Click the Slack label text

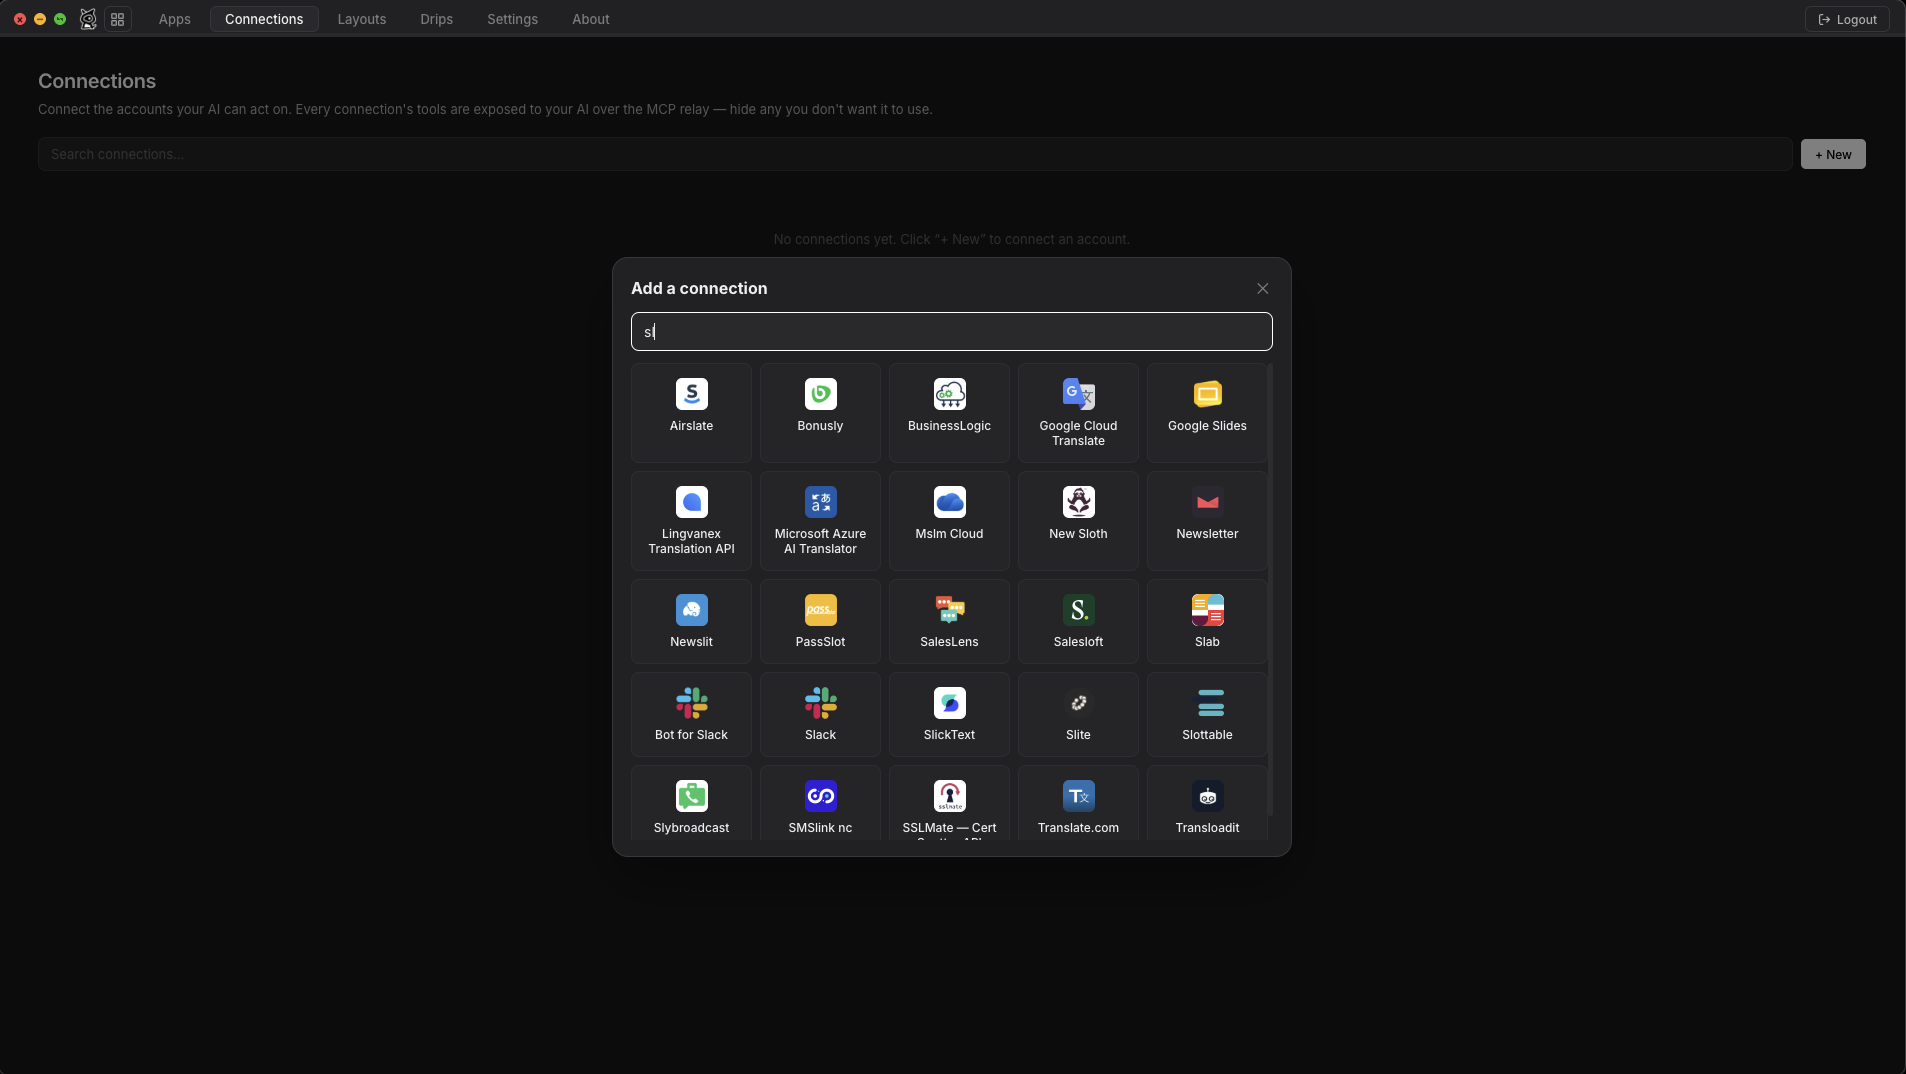tap(820, 735)
